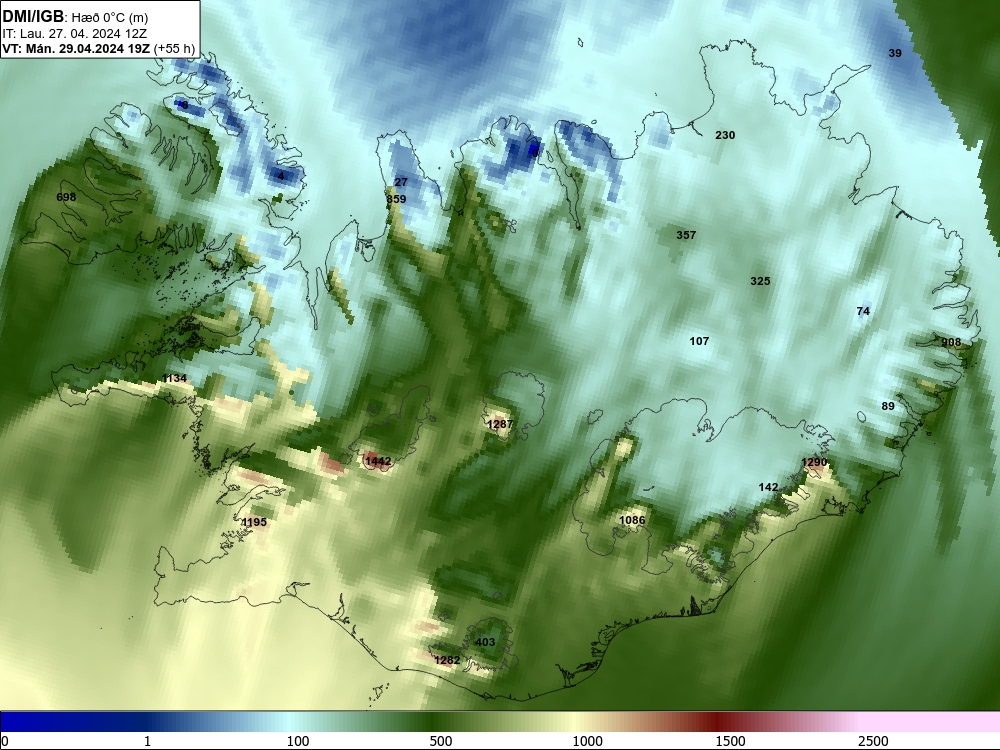Click the map value label 1287

[500, 424]
